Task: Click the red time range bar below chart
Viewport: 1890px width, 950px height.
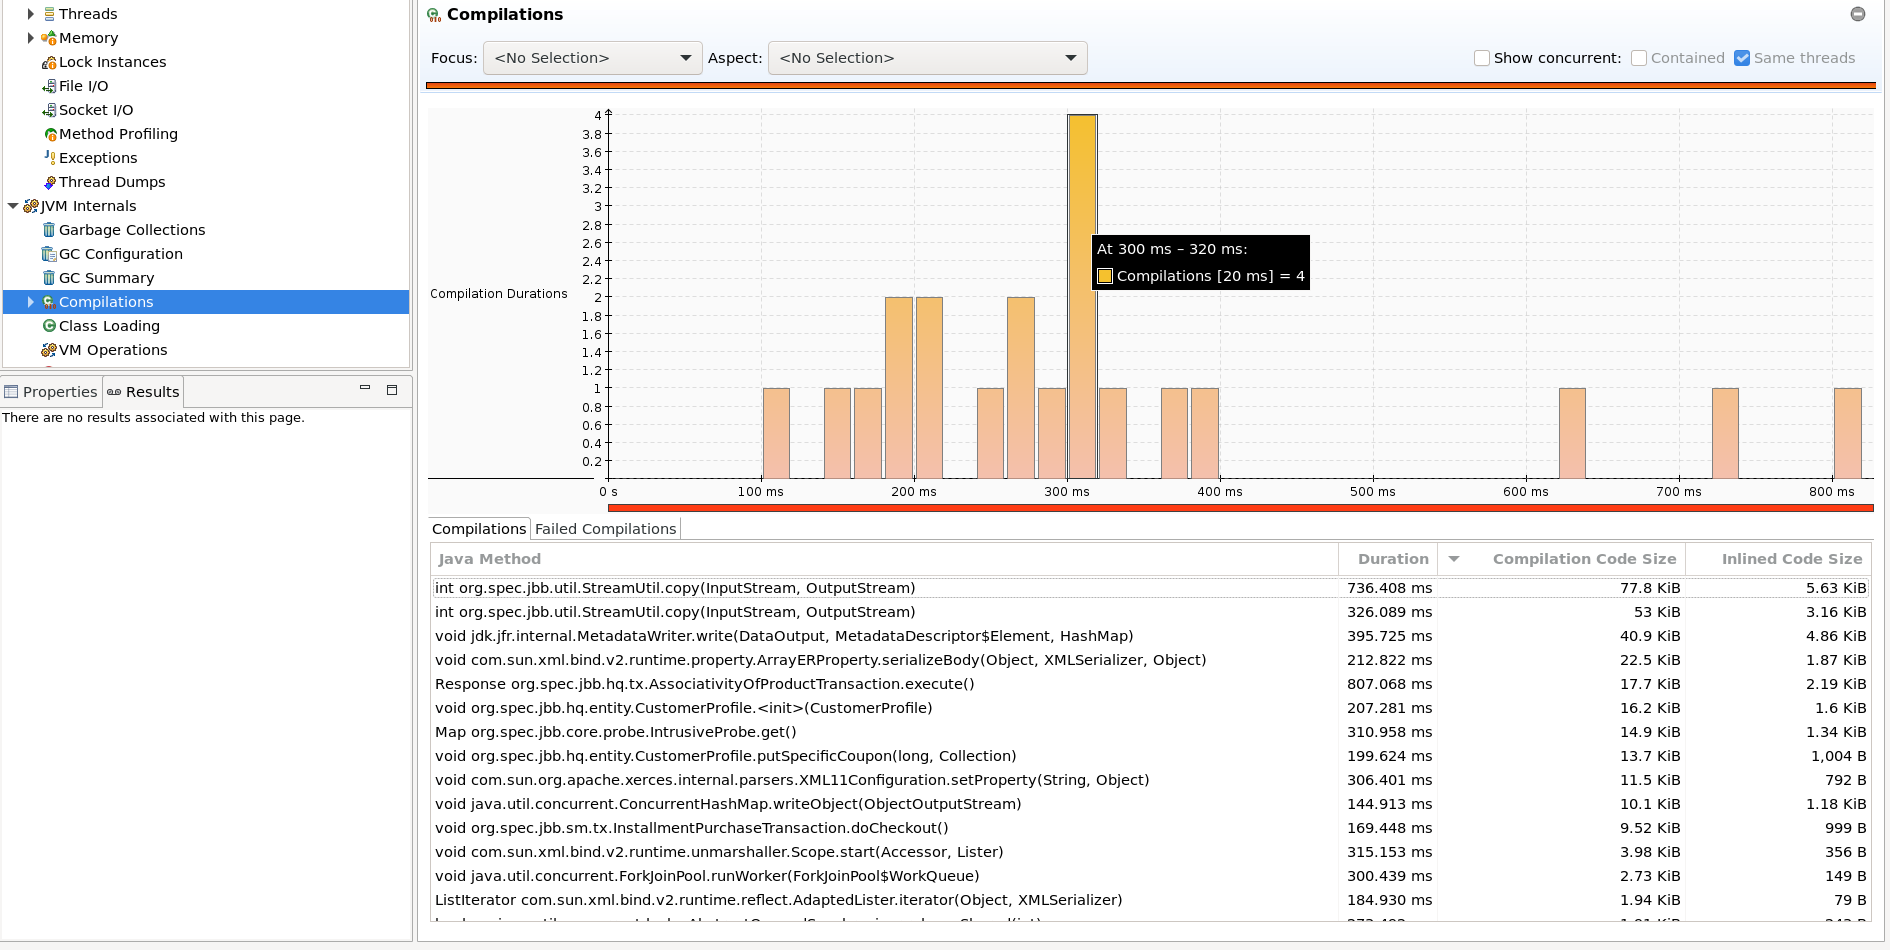Action: click(x=1240, y=509)
